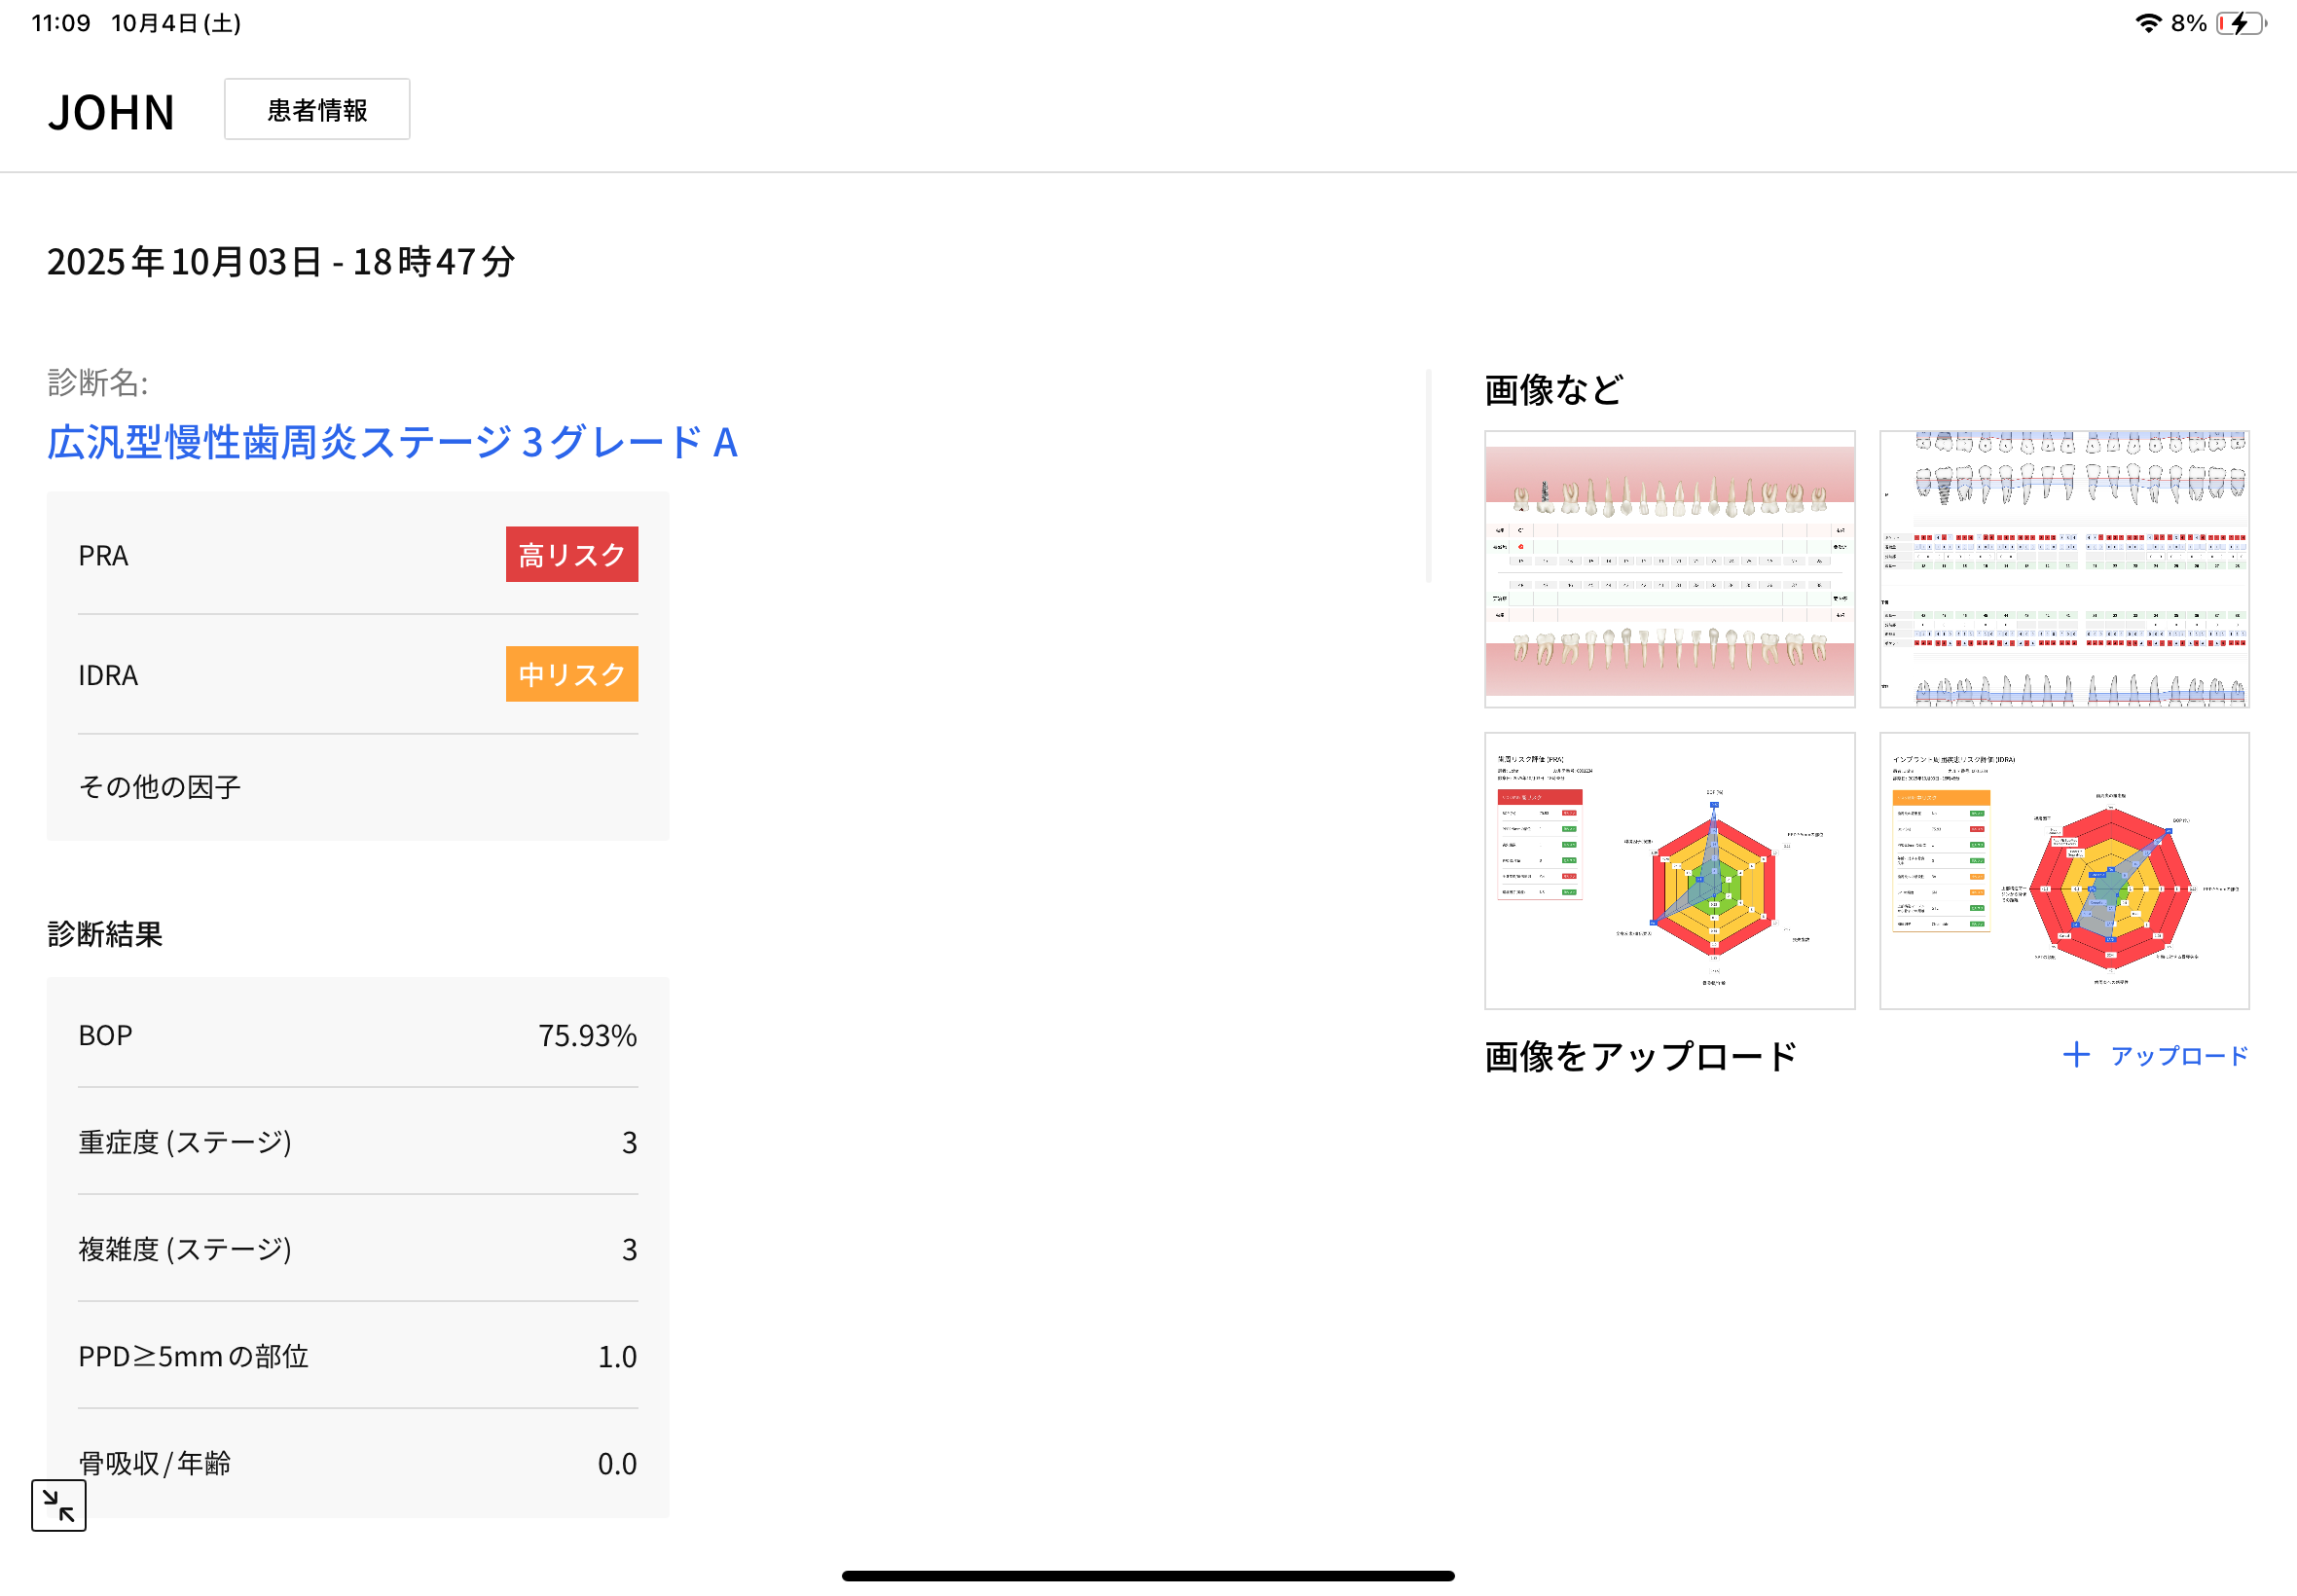Open the 患者情報 button

pos(317,109)
